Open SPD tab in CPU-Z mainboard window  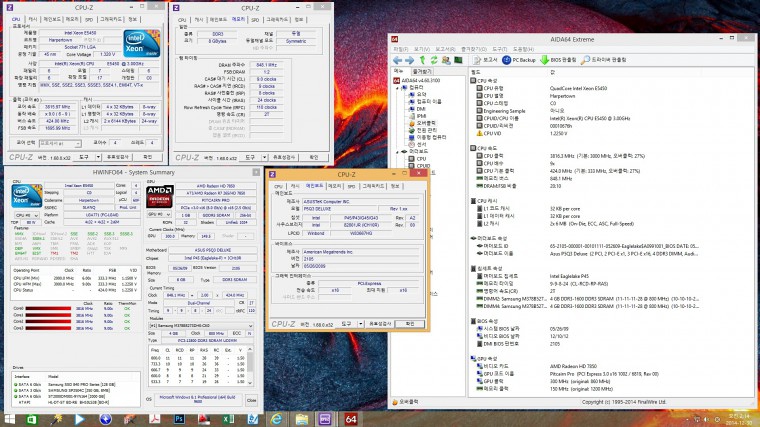[x=352, y=186]
